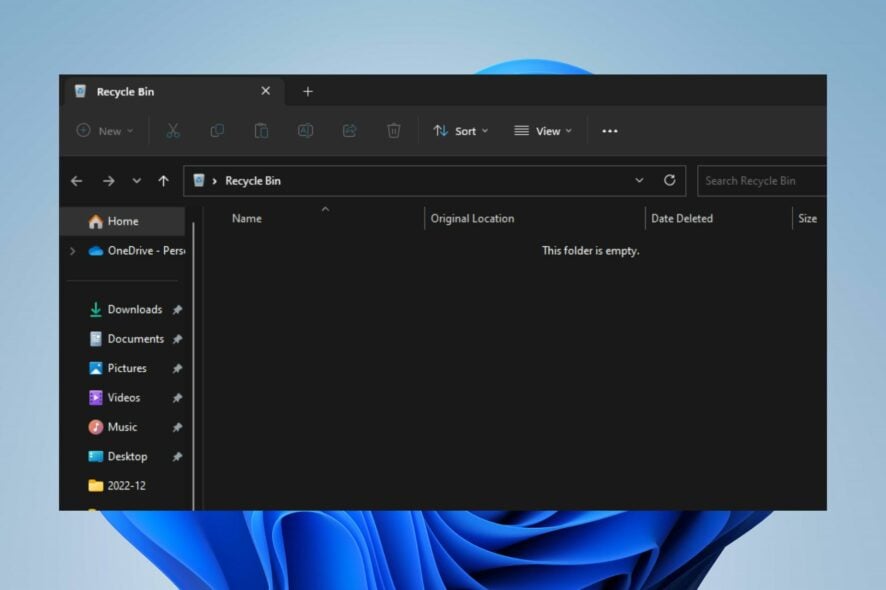Viewport: 886px width, 590px height.
Task: Sort by the Size column header
Action: pyautogui.click(x=810, y=219)
